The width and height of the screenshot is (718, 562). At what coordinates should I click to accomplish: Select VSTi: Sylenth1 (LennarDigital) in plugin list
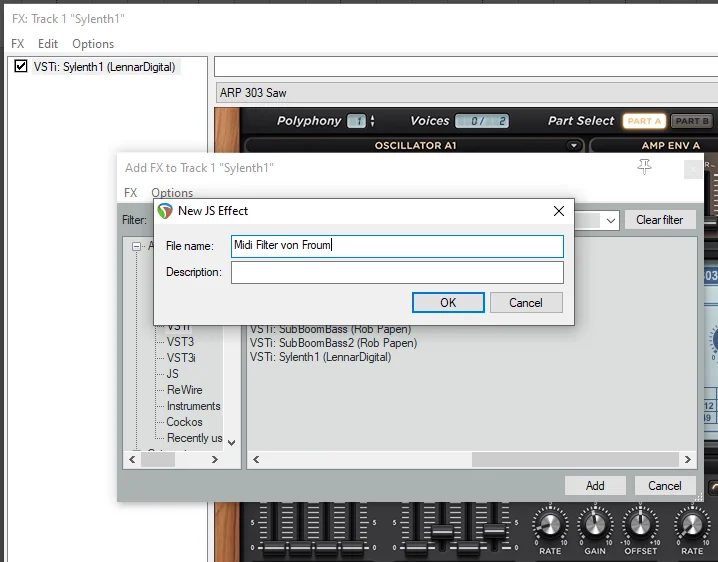coord(320,357)
